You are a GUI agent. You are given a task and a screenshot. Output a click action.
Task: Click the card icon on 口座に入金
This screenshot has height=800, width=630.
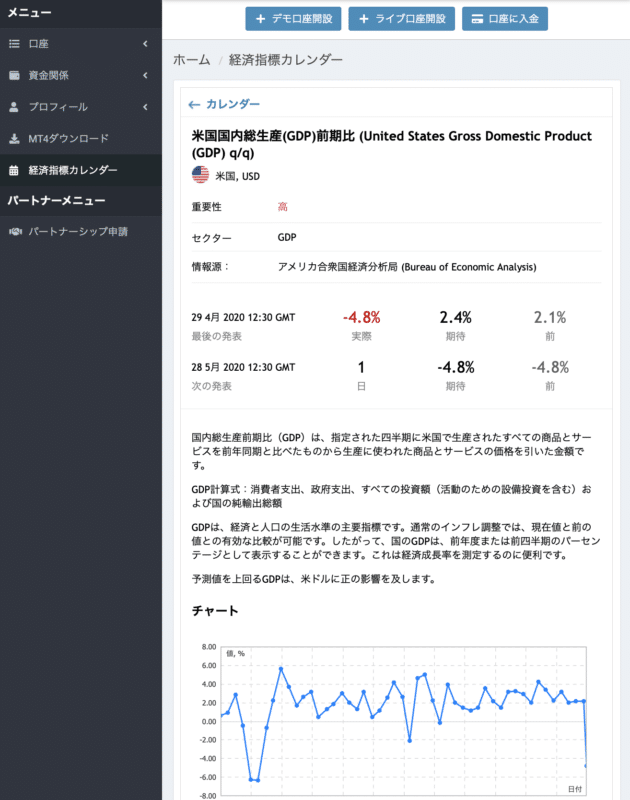pos(477,19)
